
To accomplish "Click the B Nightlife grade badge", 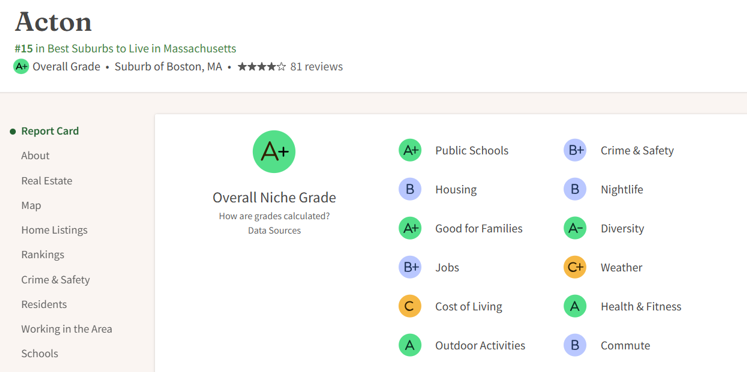I will 575,190.
